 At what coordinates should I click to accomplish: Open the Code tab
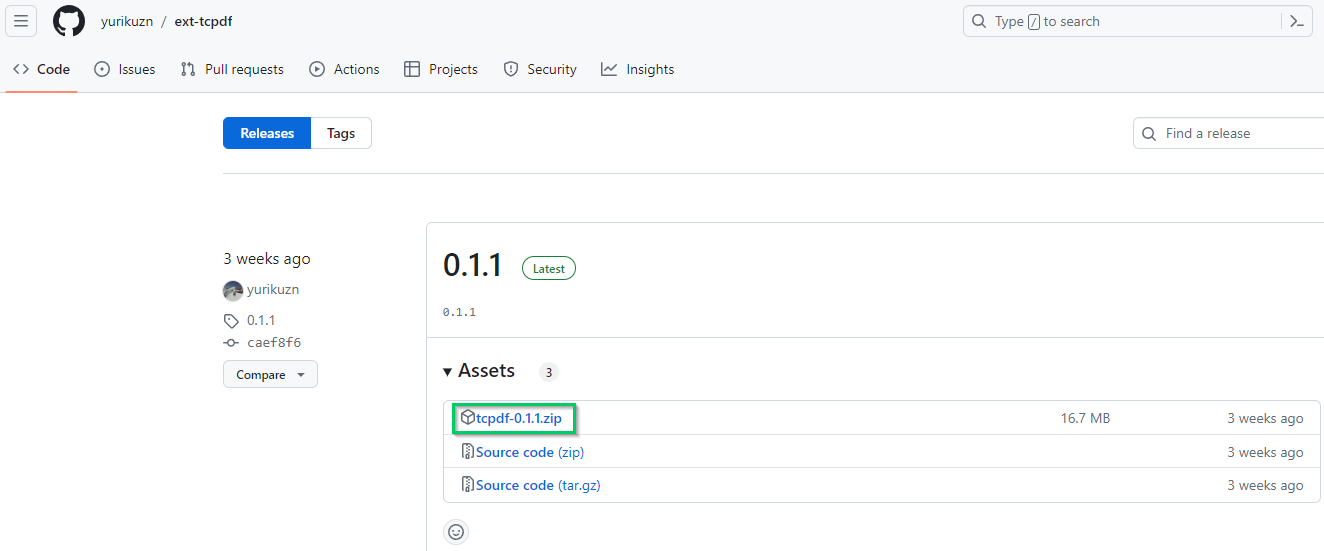coord(41,69)
